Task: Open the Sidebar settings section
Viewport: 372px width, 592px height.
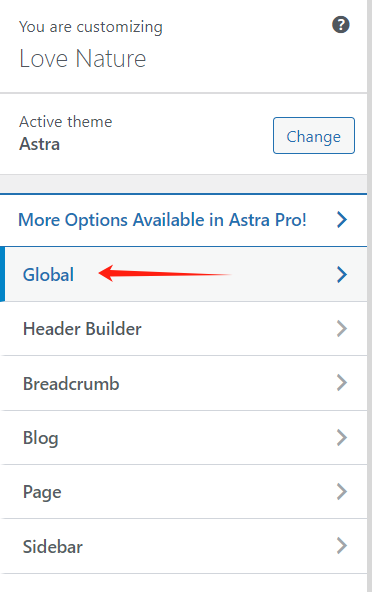Action: tap(184, 546)
